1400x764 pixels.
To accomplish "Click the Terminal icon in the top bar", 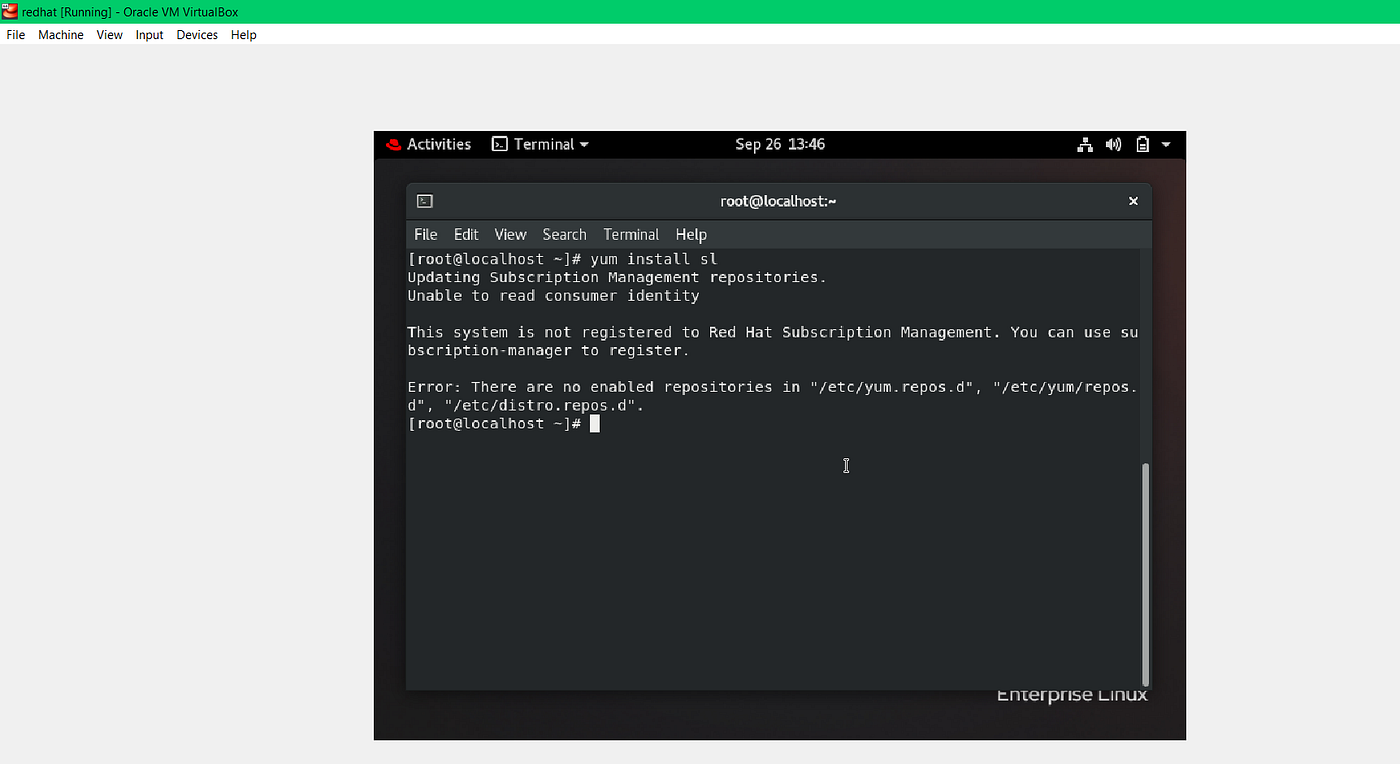I will (x=499, y=144).
